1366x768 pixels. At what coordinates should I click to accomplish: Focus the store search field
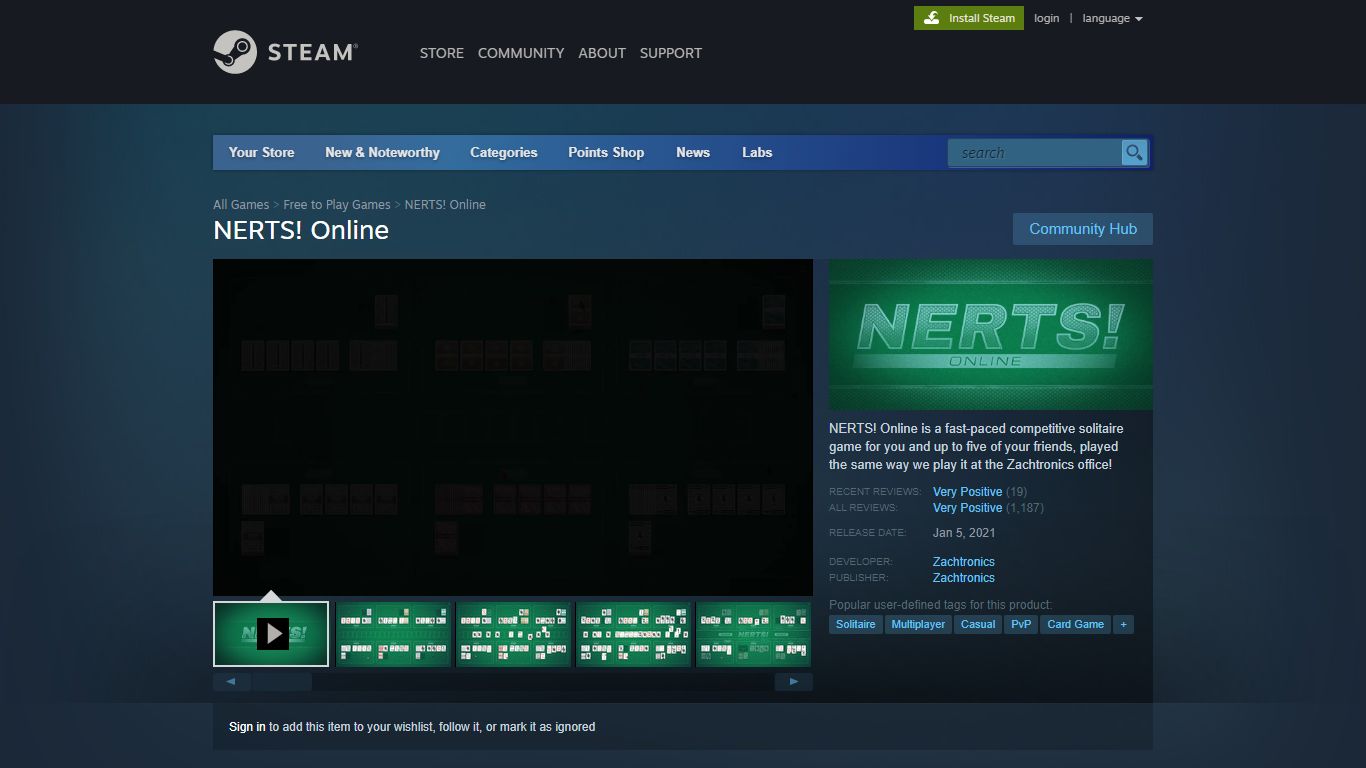coord(1035,152)
